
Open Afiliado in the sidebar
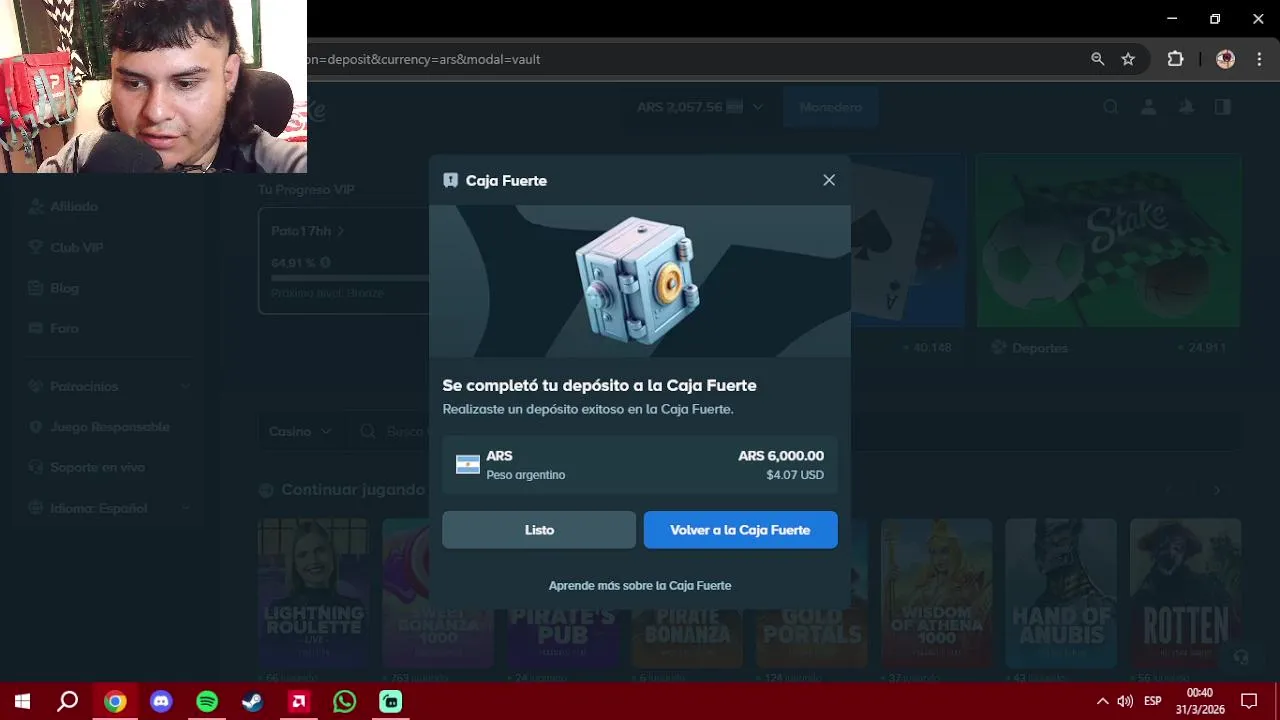pyautogui.click(x=74, y=206)
